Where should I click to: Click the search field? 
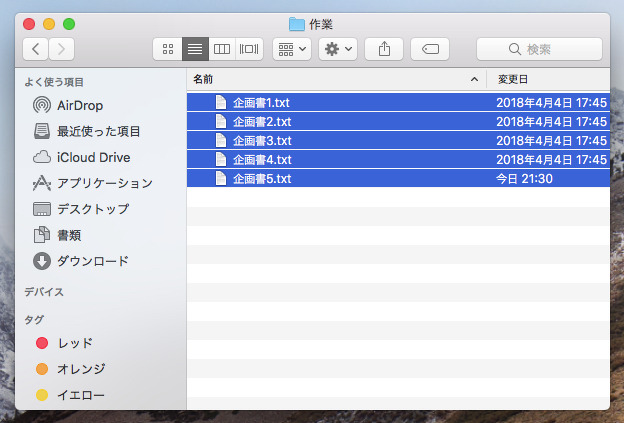click(x=539, y=48)
